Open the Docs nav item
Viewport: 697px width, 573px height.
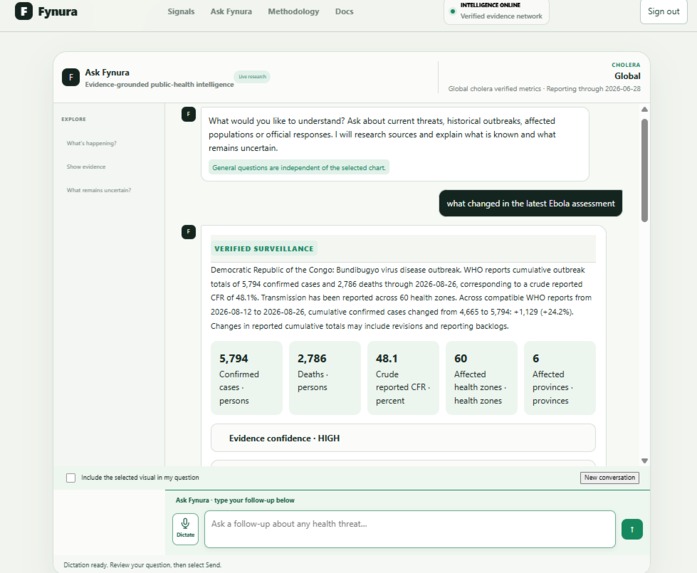[x=344, y=12]
